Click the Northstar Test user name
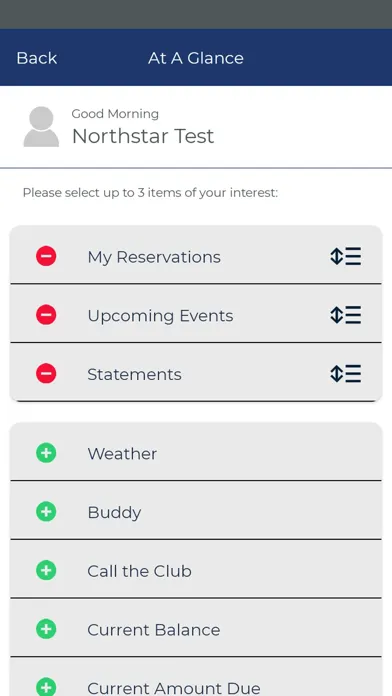Image resolution: width=392 pixels, height=696 pixels. click(143, 136)
